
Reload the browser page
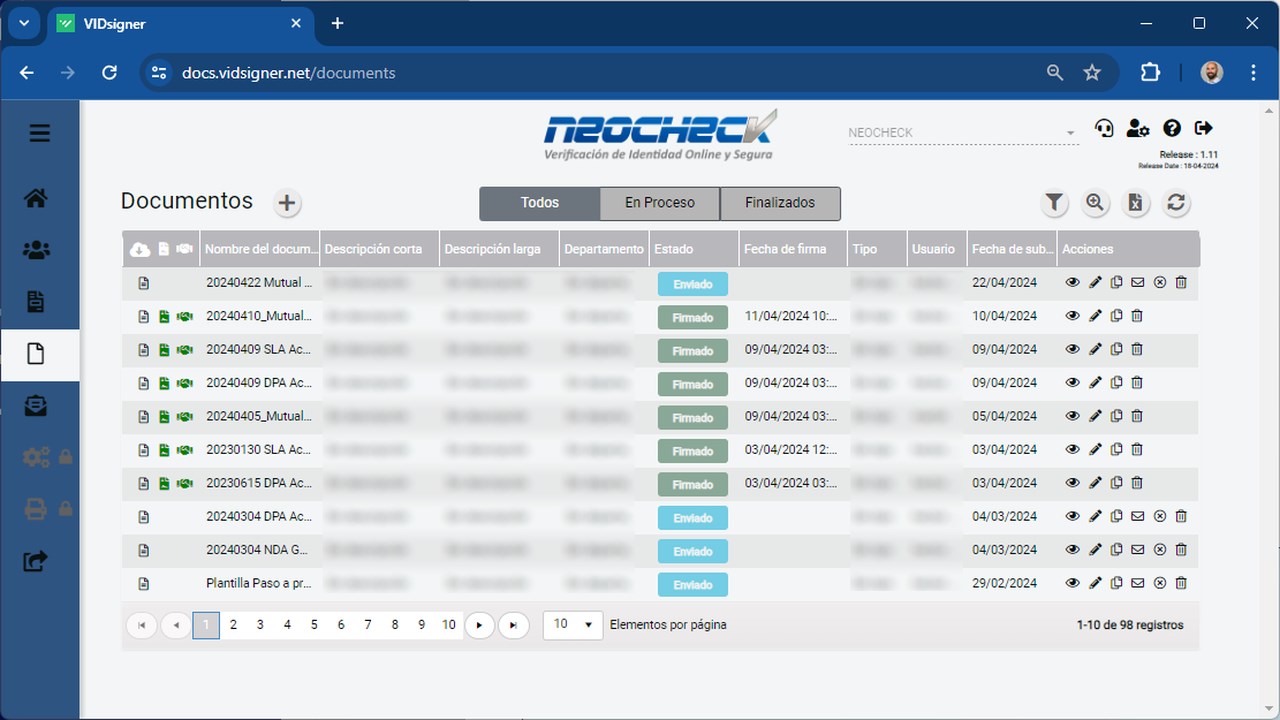pyautogui.click(x=110, y=73)
